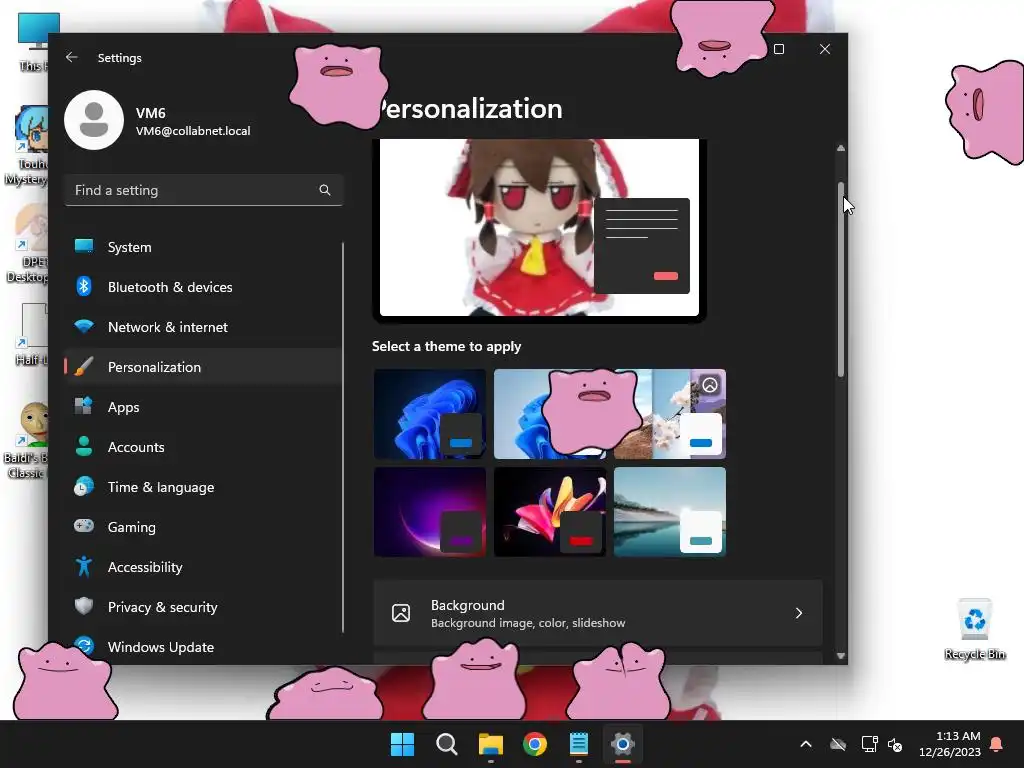Click the current theme preview image
Viewport: 1024px width, 768px height.
(539, 227)
